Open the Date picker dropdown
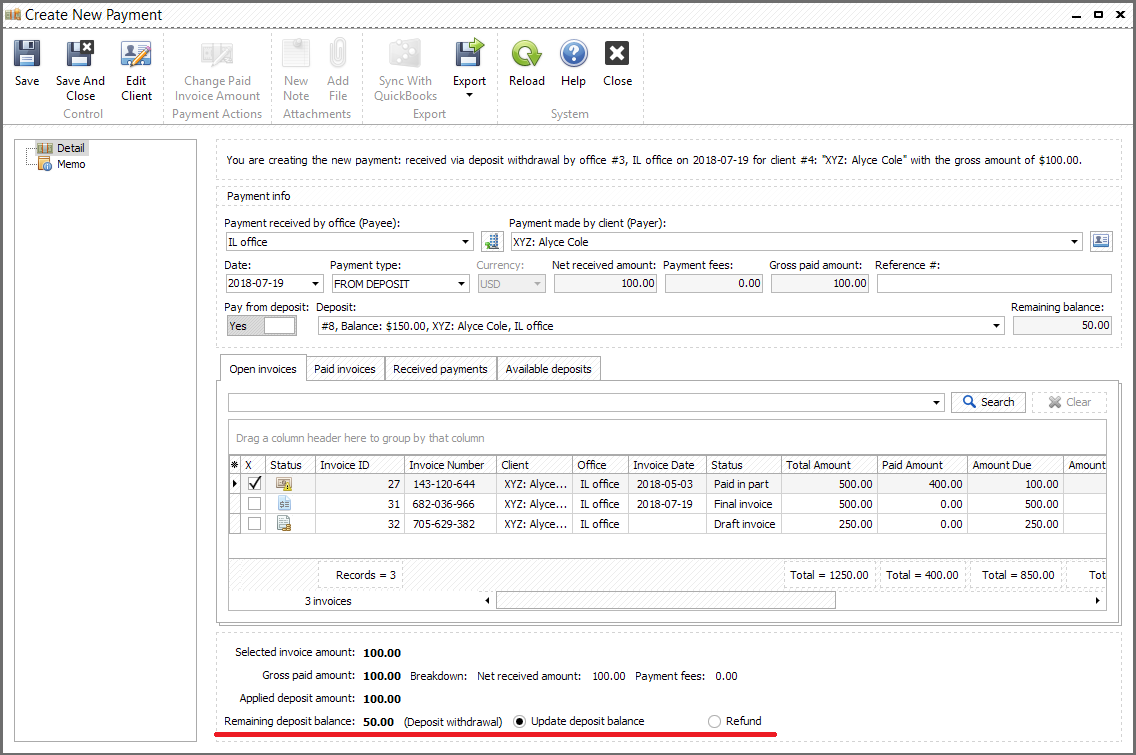1136x755 pixels. point(315,284)
